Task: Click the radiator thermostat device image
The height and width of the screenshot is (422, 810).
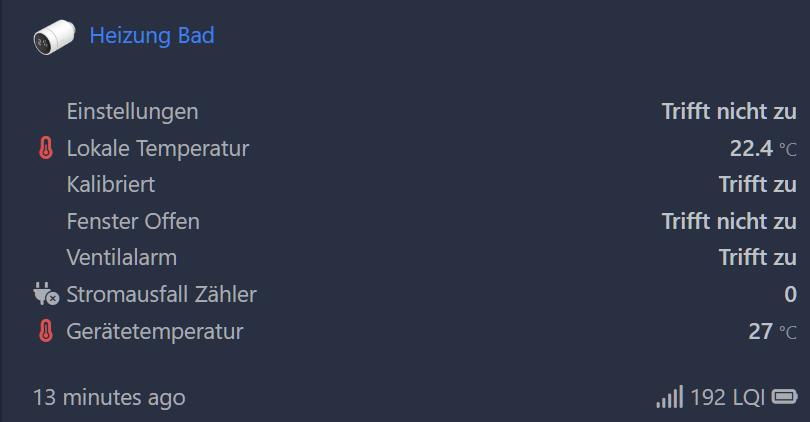Action: pyautogui.click(x=54, y=37)
